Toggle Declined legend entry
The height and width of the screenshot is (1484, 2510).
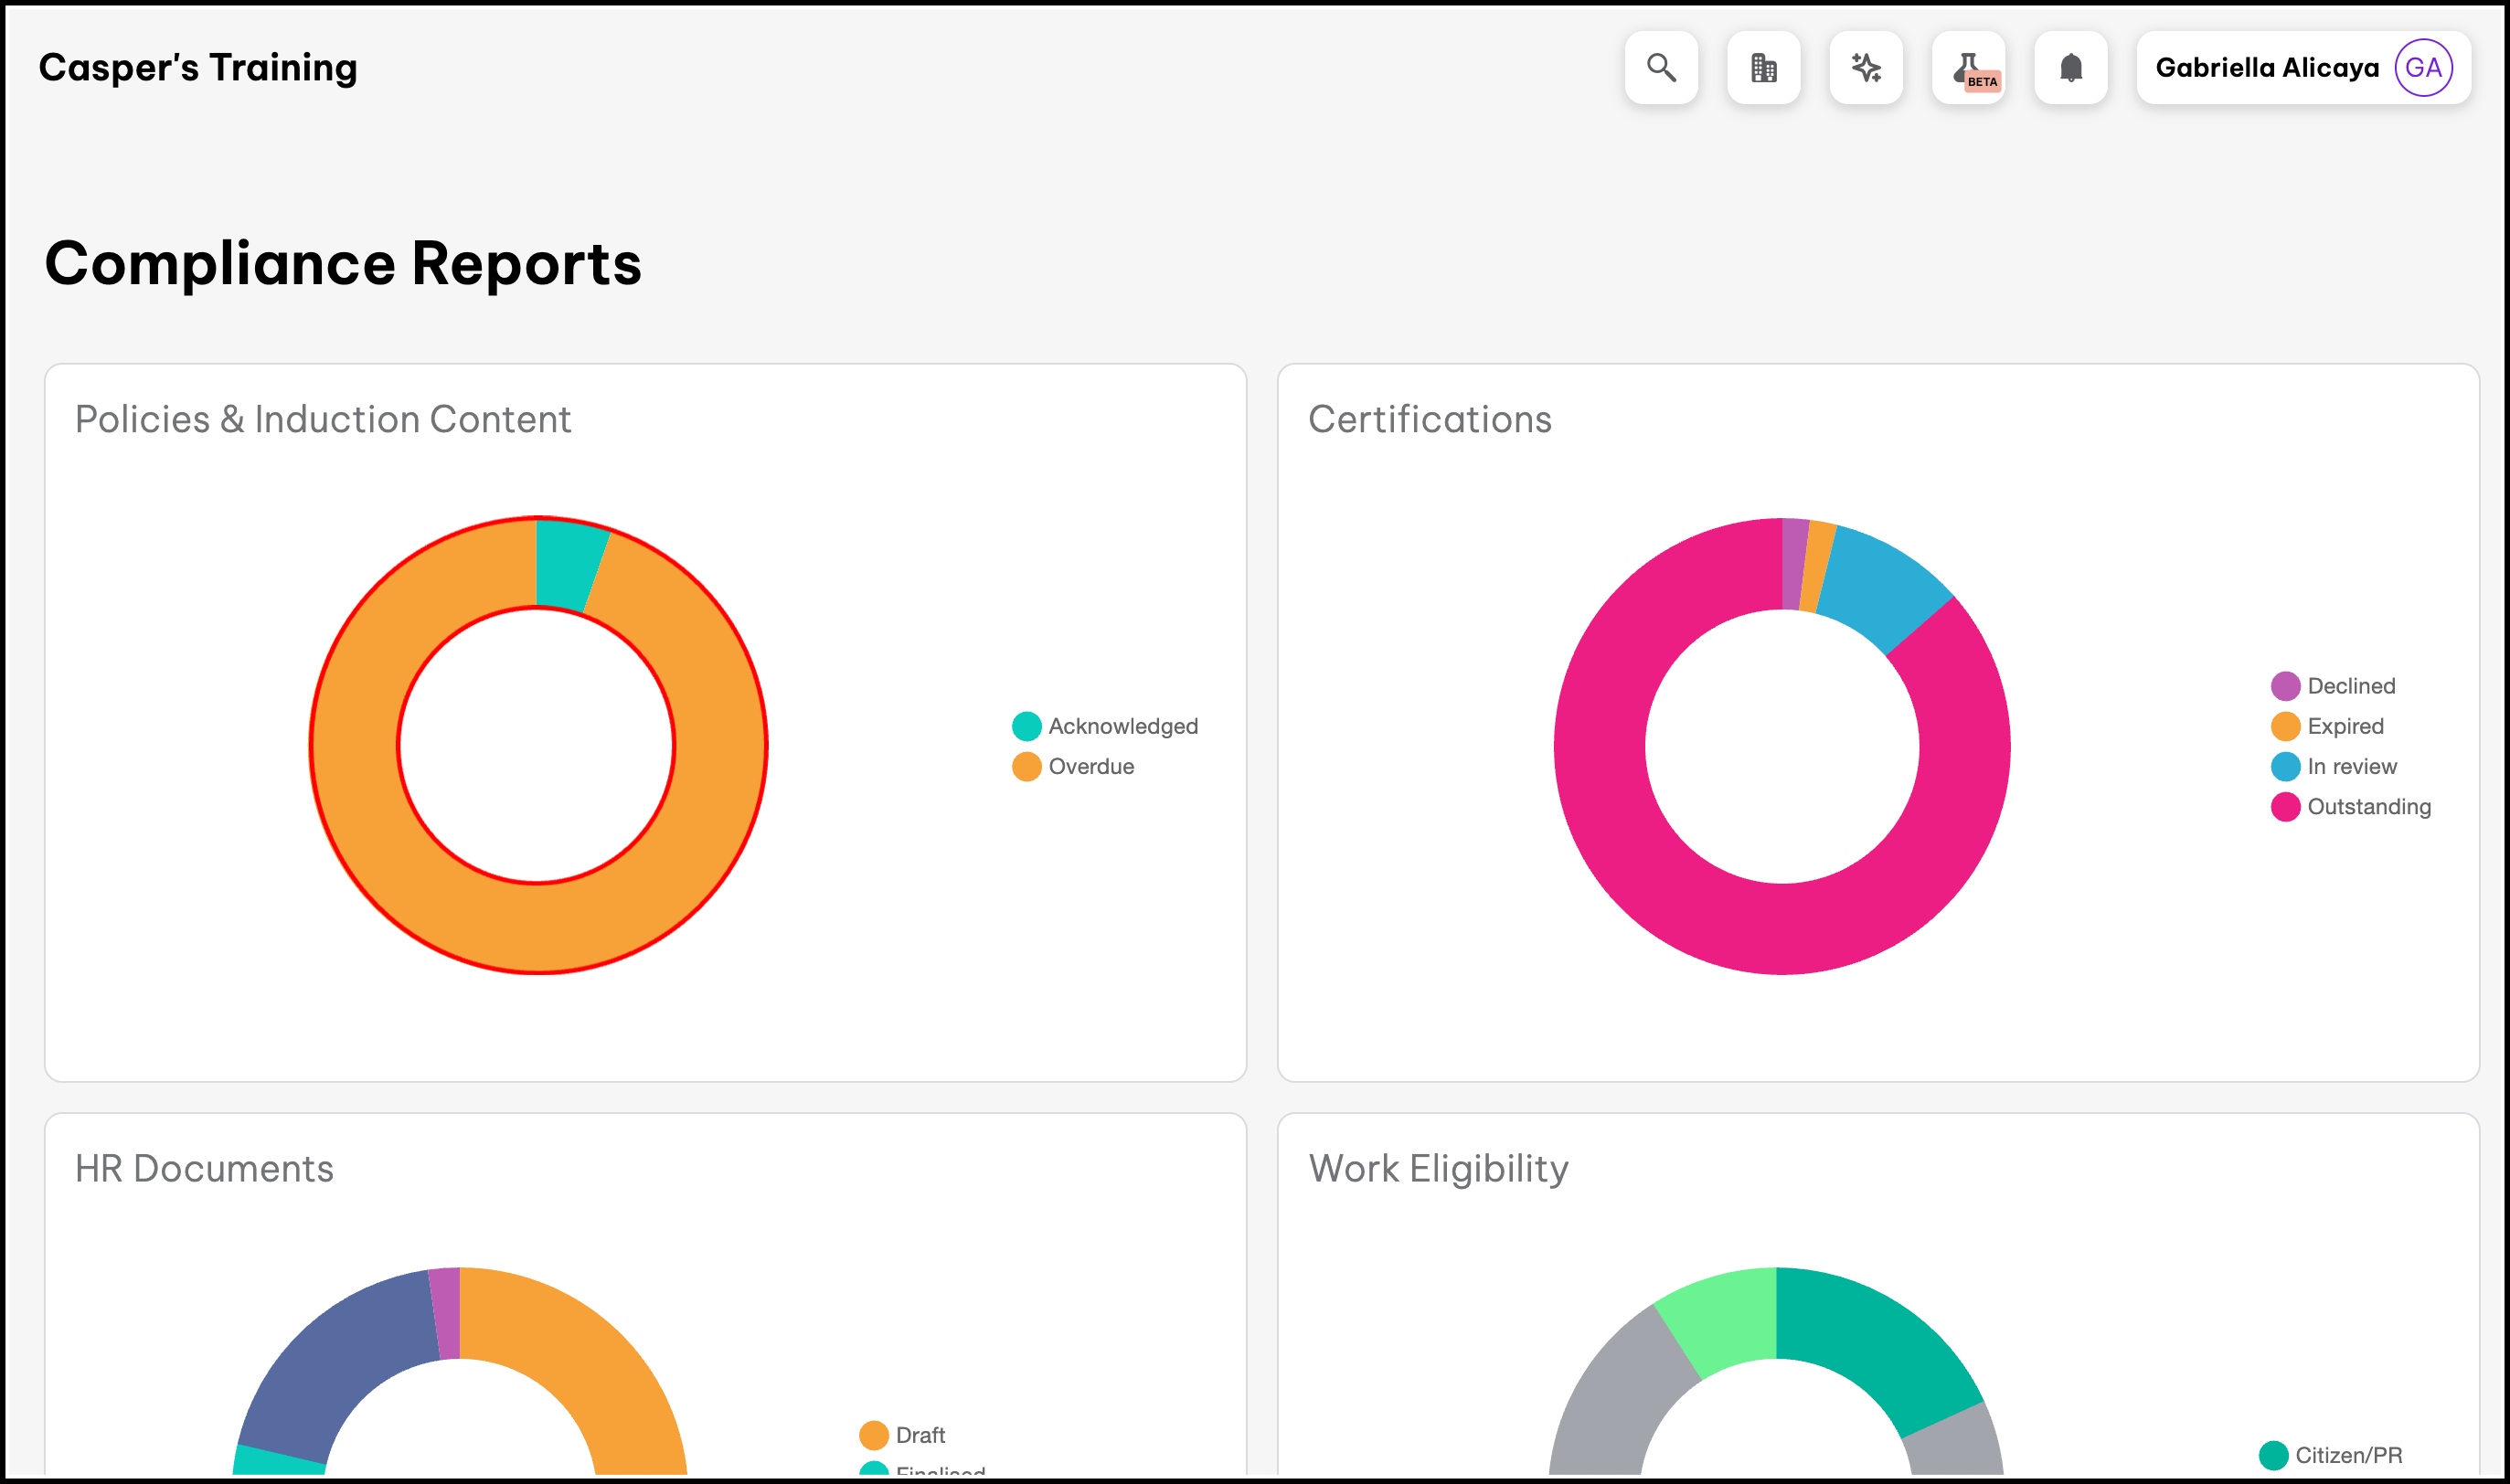coord(2333,686)
